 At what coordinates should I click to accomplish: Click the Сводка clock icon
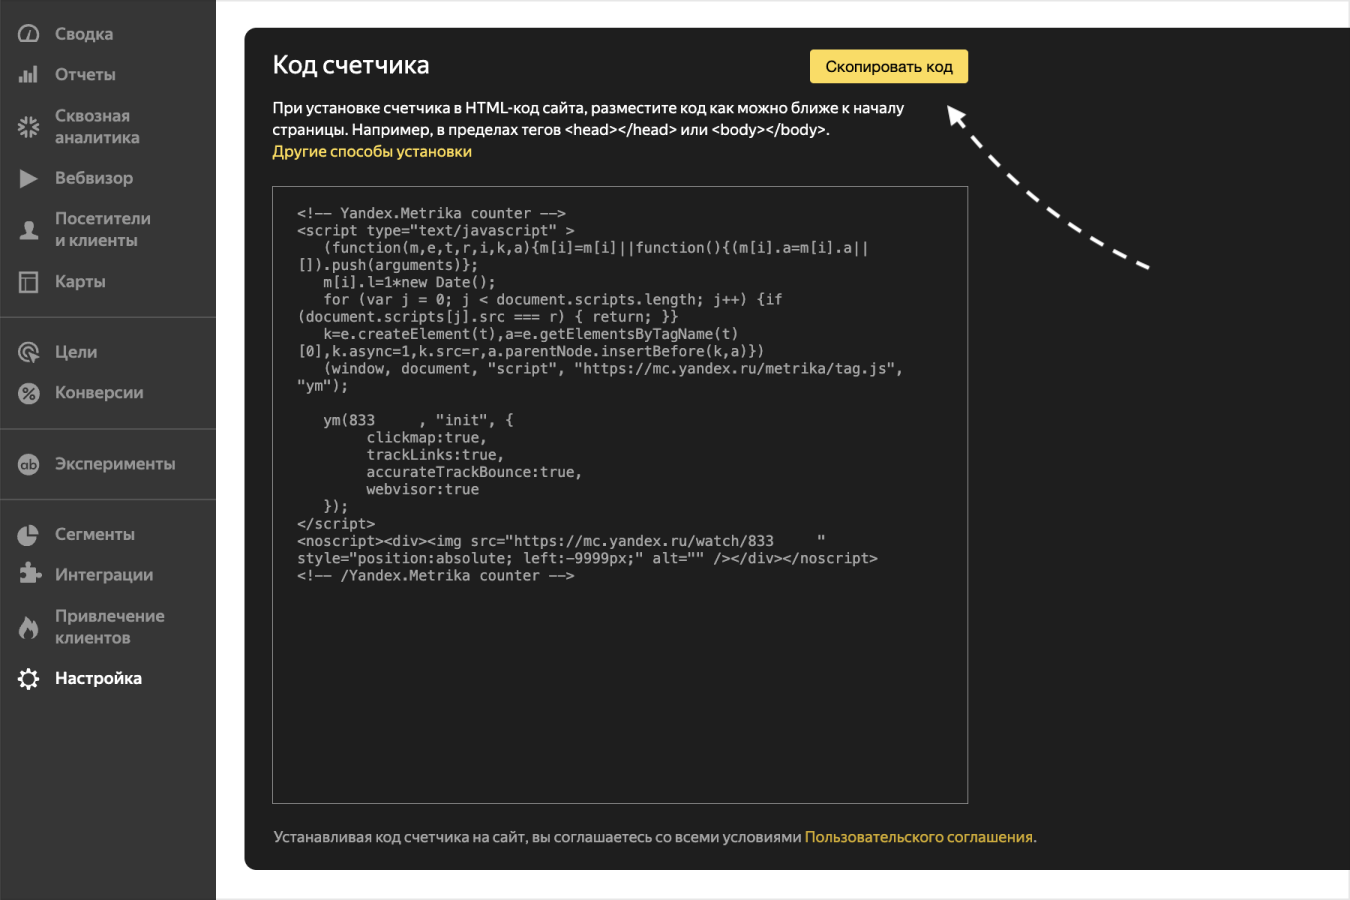[x=28, y=34]
